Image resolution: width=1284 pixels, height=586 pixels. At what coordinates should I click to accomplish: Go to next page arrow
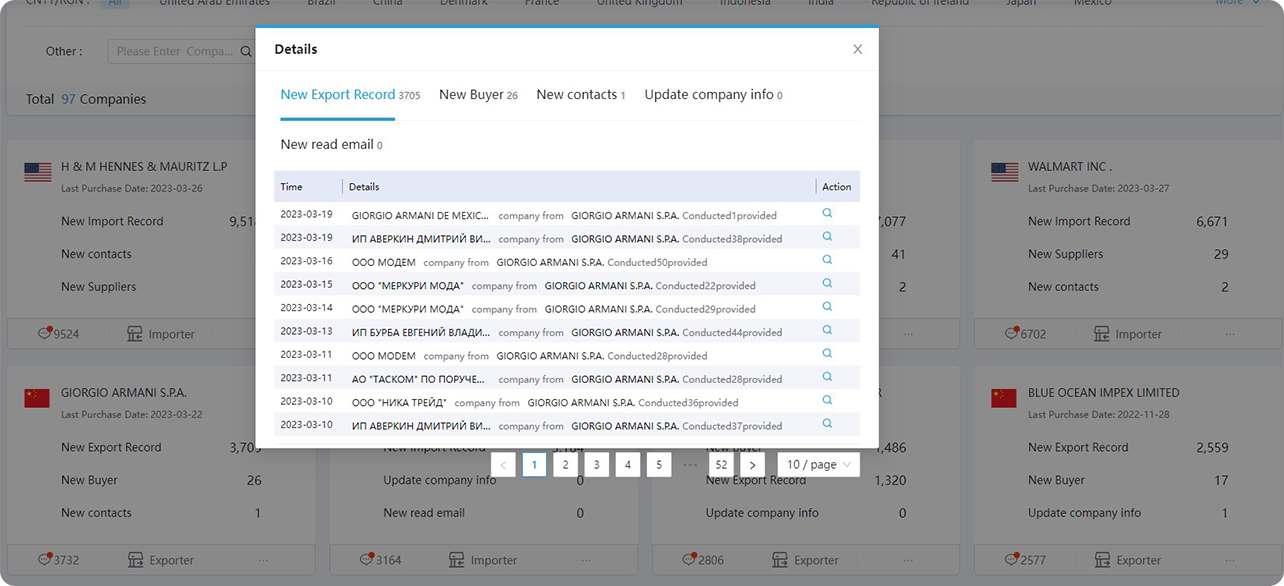pyautogui.click(x=753, y=464)
